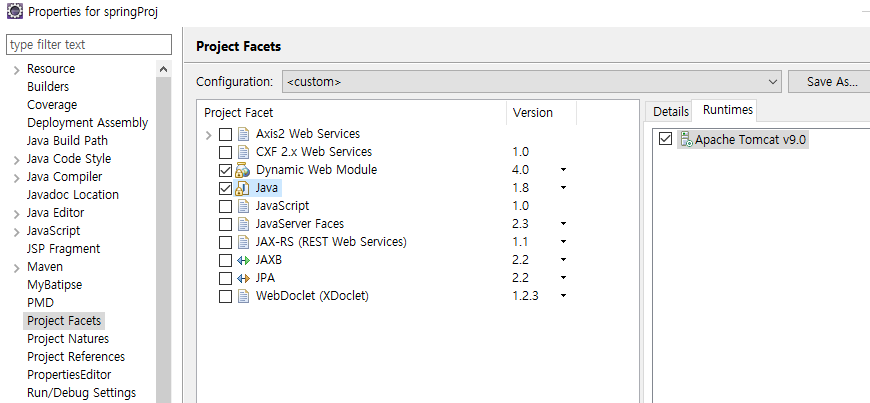Uncheck the Apache Tomcat v9.0 runtime
The height and width of the screenshot is (403, 870).
coord(665,139)
